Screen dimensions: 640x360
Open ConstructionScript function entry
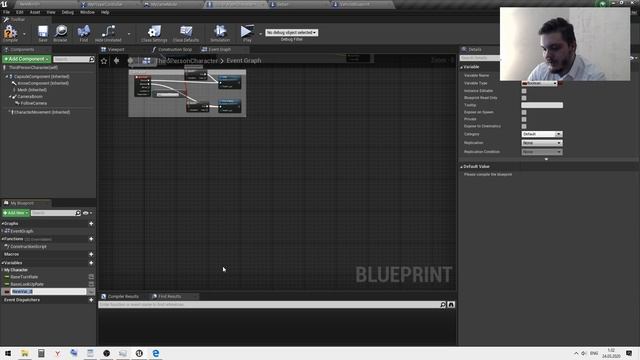(28, 247)
